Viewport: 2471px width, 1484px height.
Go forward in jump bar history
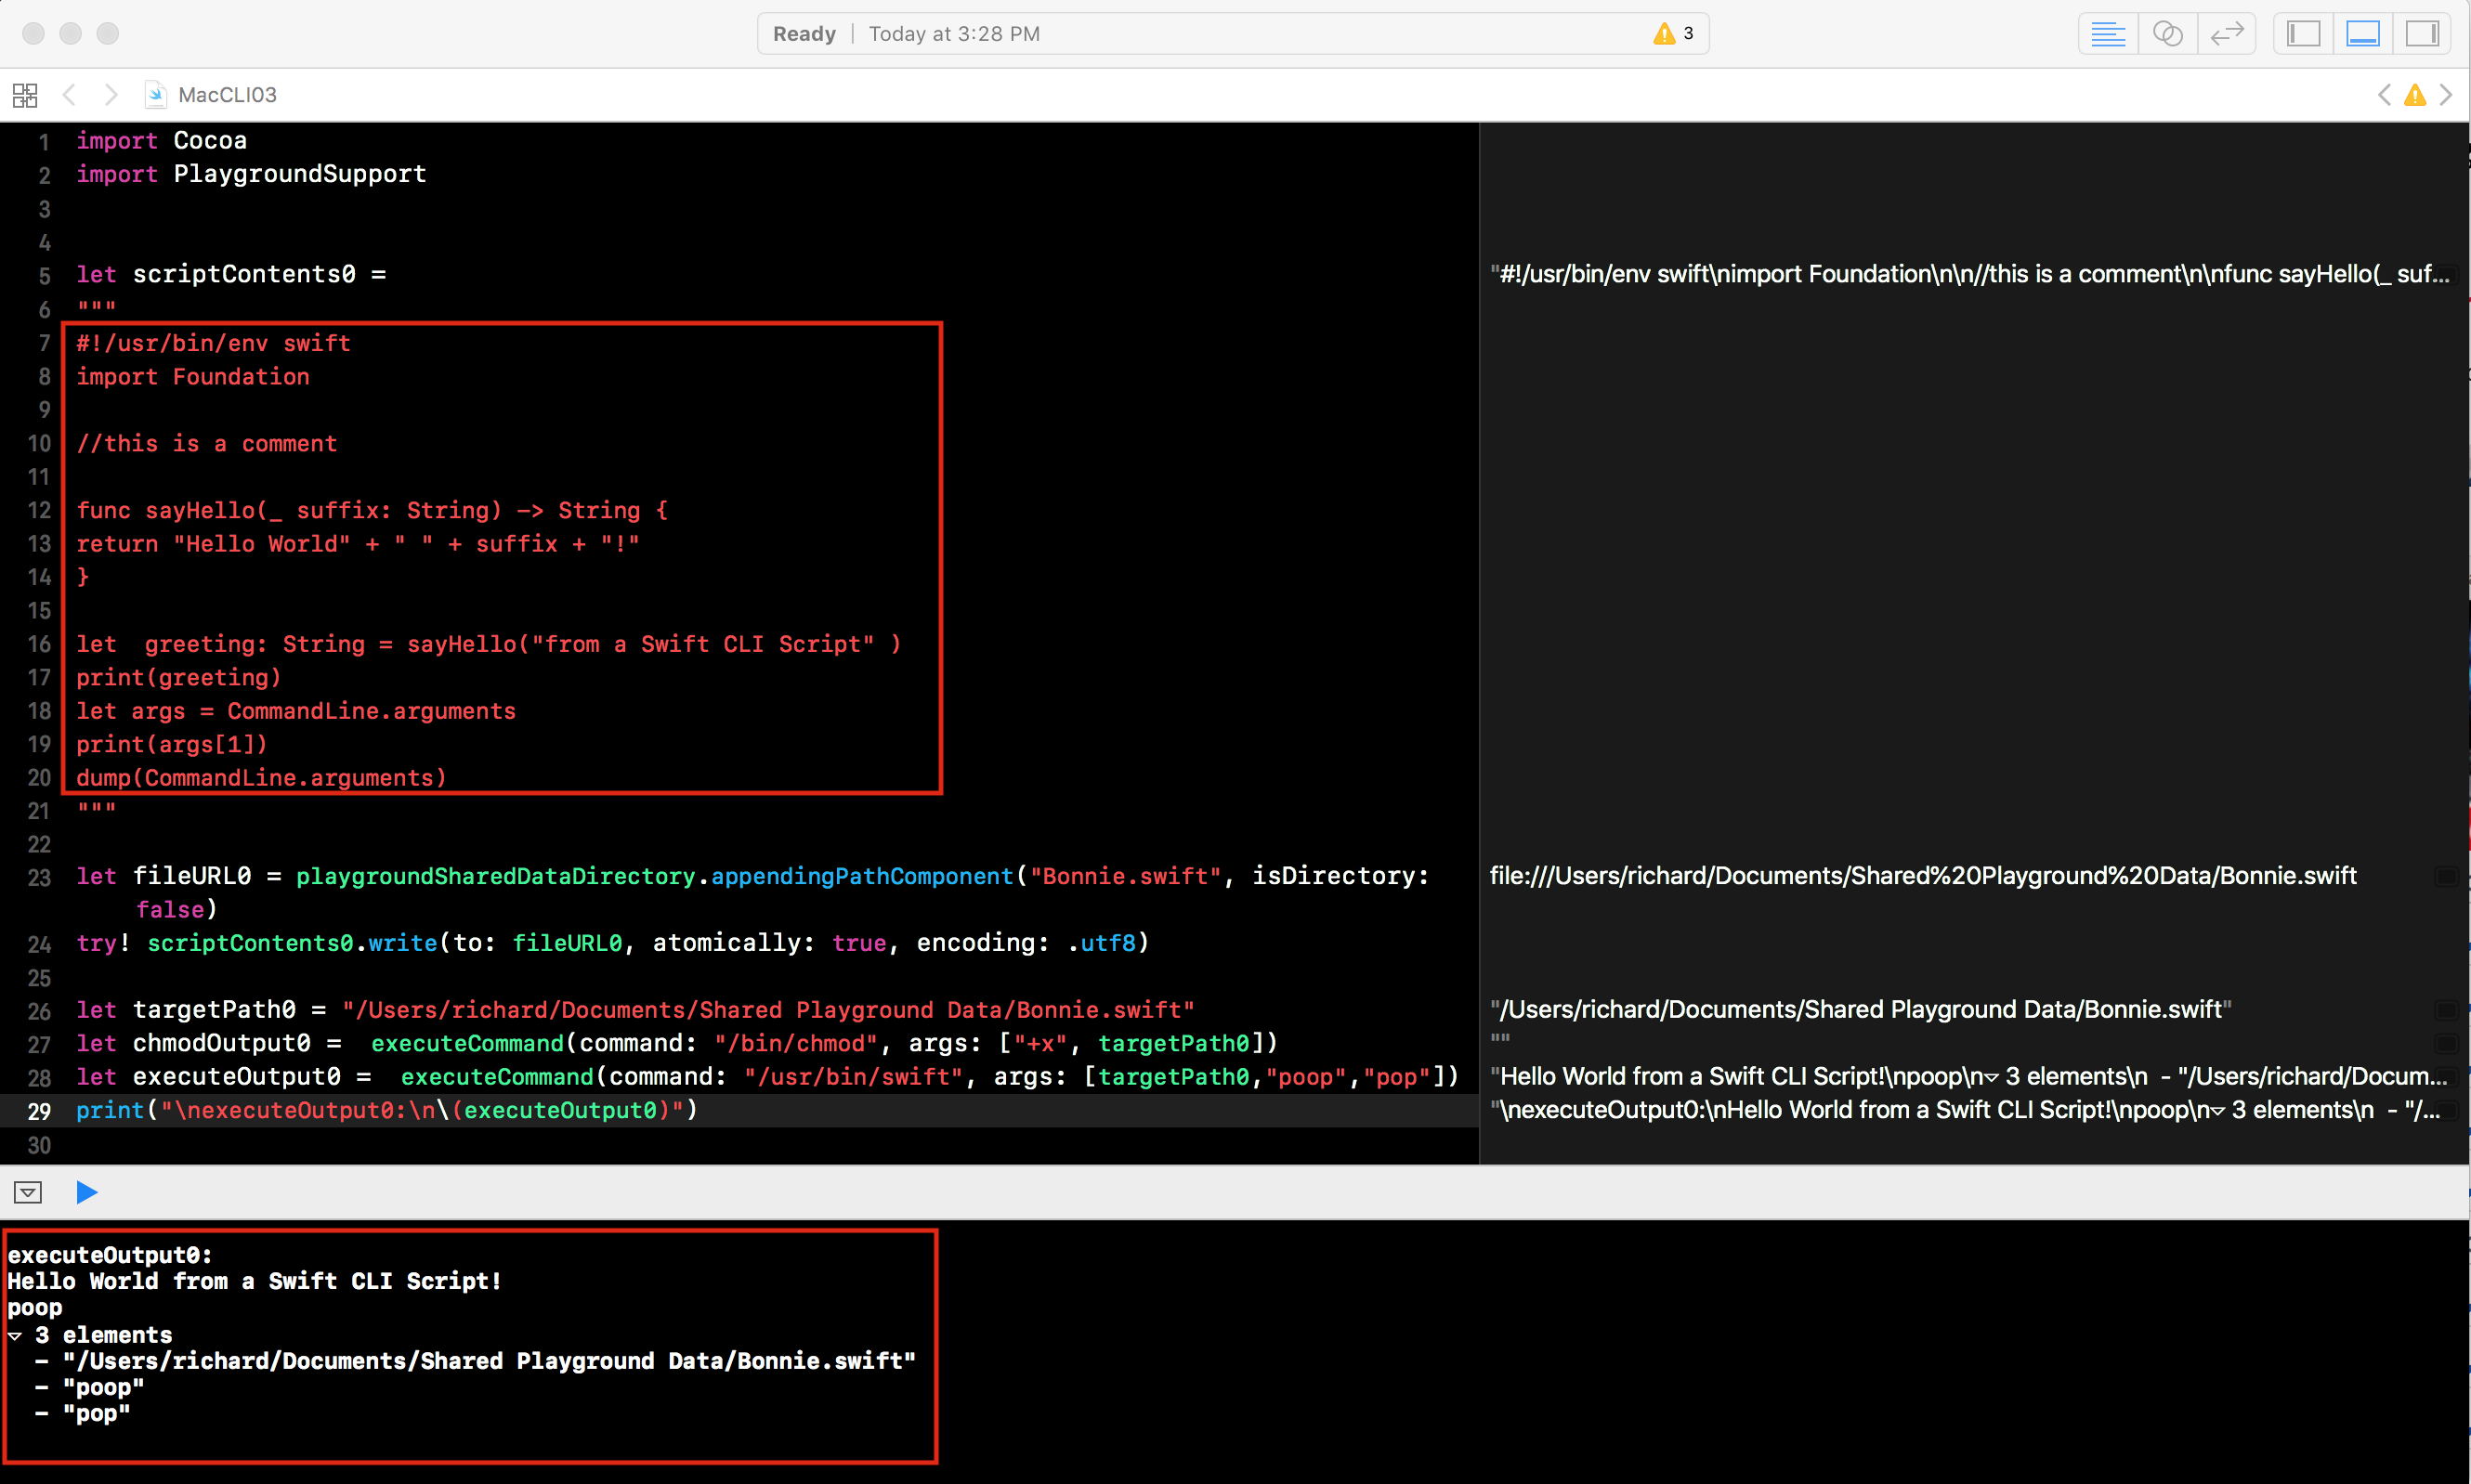tap(111, 95)
